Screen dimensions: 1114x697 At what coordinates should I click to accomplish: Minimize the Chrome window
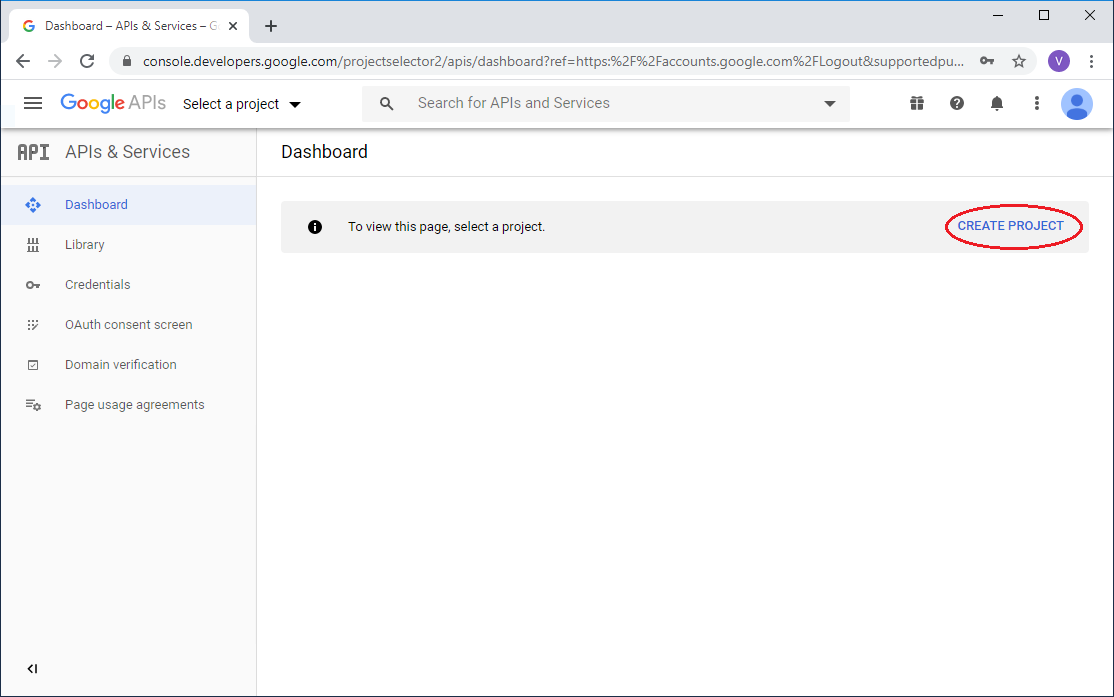[998, 15]
